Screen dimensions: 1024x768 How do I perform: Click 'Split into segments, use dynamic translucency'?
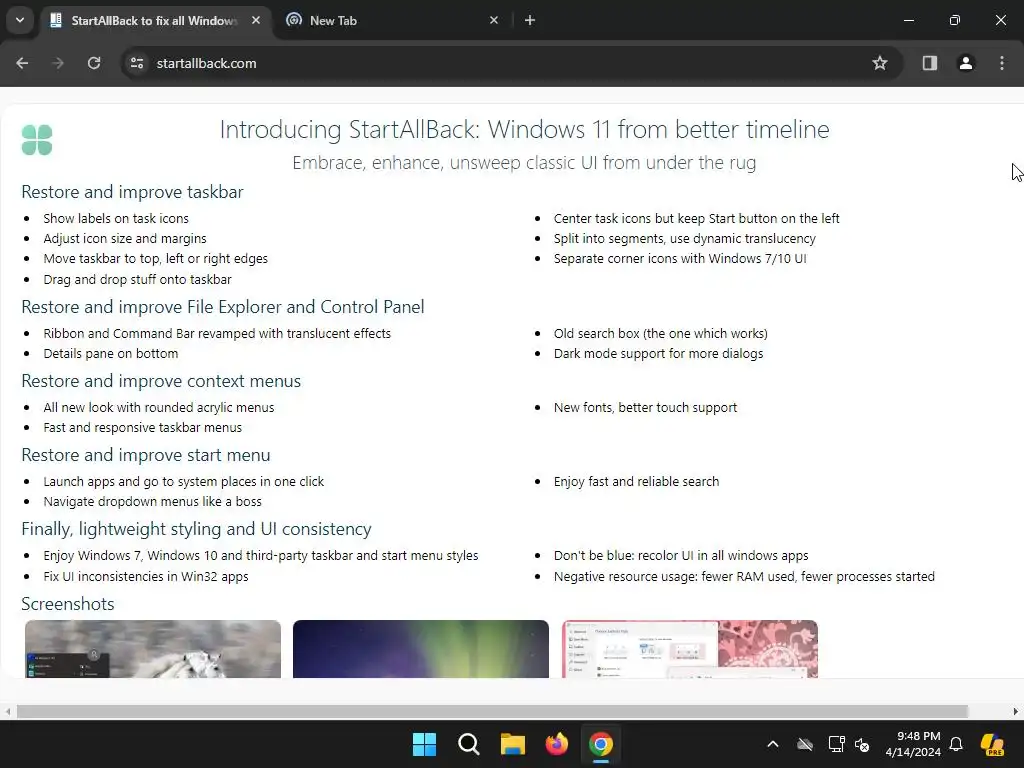pos(685,238)
